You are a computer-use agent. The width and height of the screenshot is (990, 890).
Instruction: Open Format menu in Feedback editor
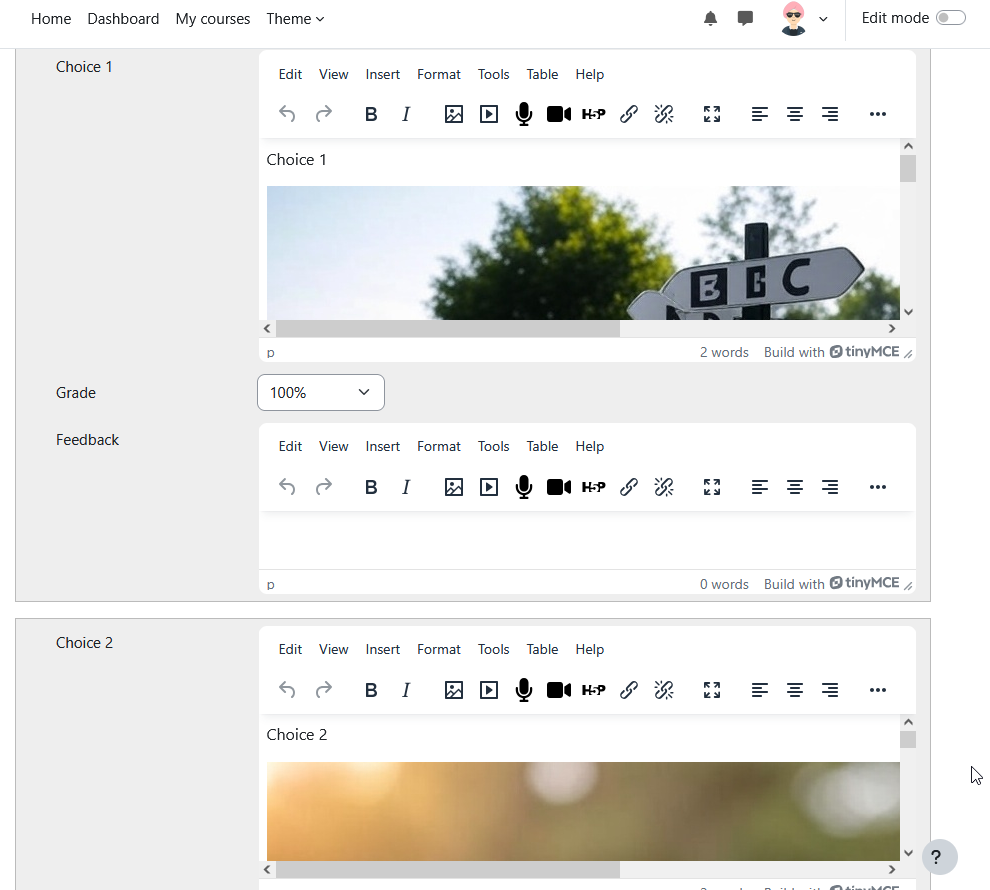439,446
